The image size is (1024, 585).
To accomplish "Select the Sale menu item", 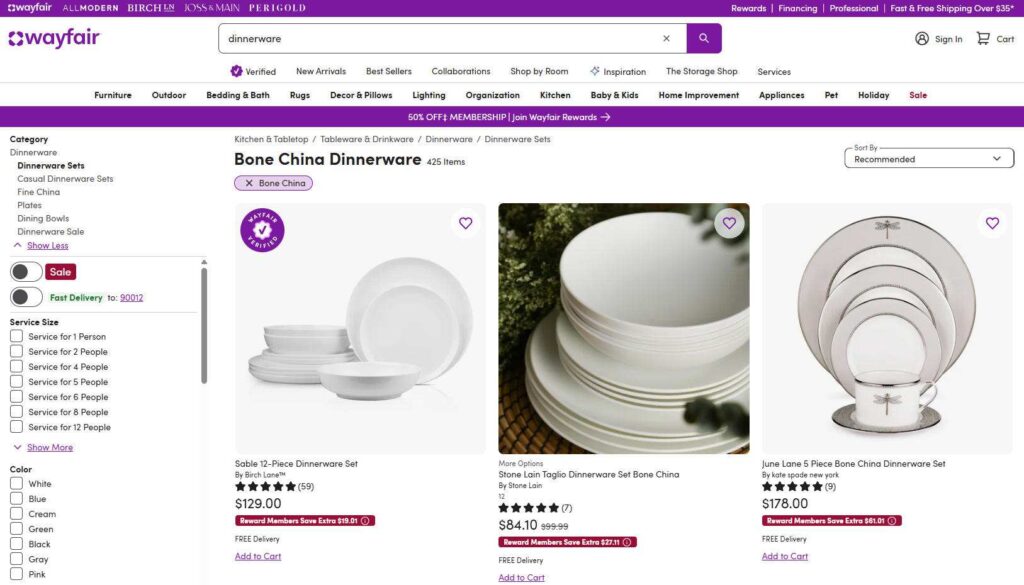I will click(918, 95).
